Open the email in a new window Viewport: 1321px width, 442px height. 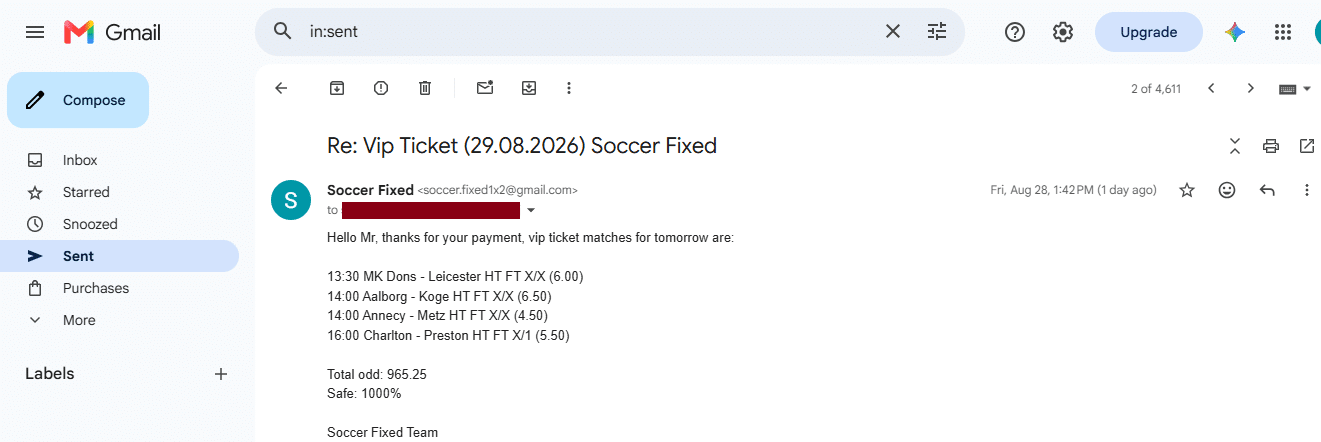[1307, 146]
